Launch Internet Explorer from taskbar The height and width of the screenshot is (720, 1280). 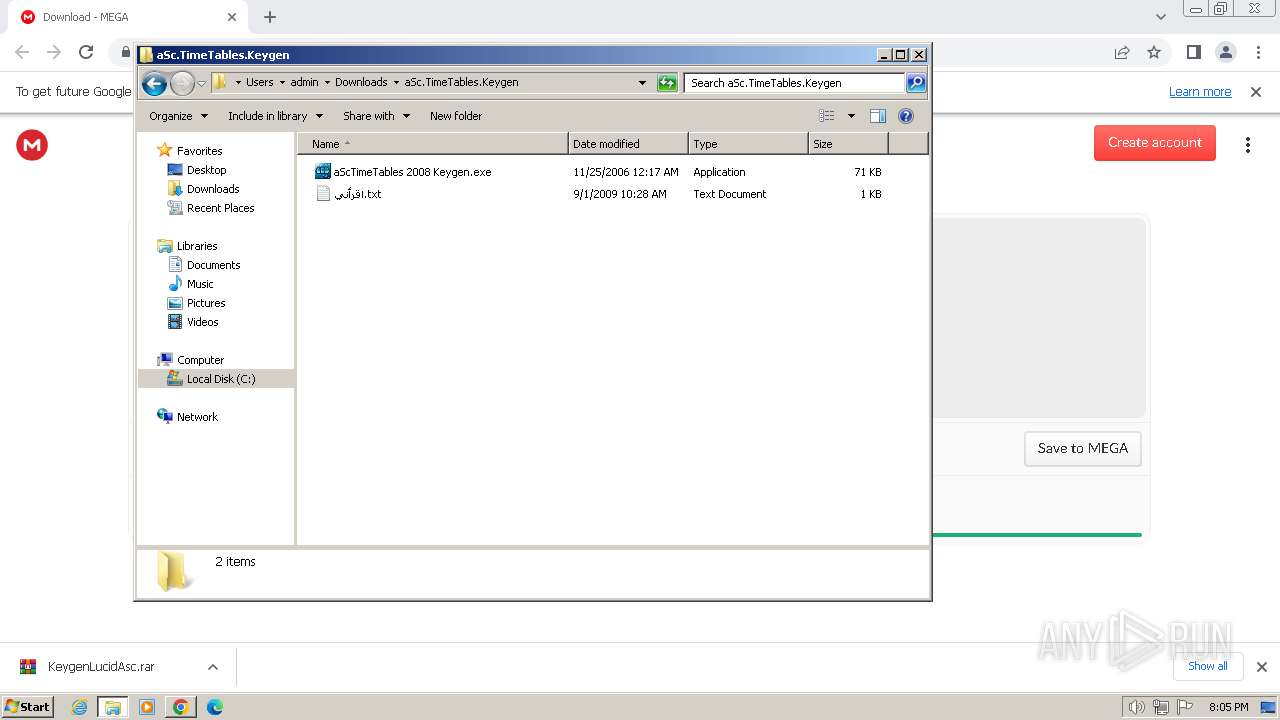pyautogui.click(x=80, y=707)
